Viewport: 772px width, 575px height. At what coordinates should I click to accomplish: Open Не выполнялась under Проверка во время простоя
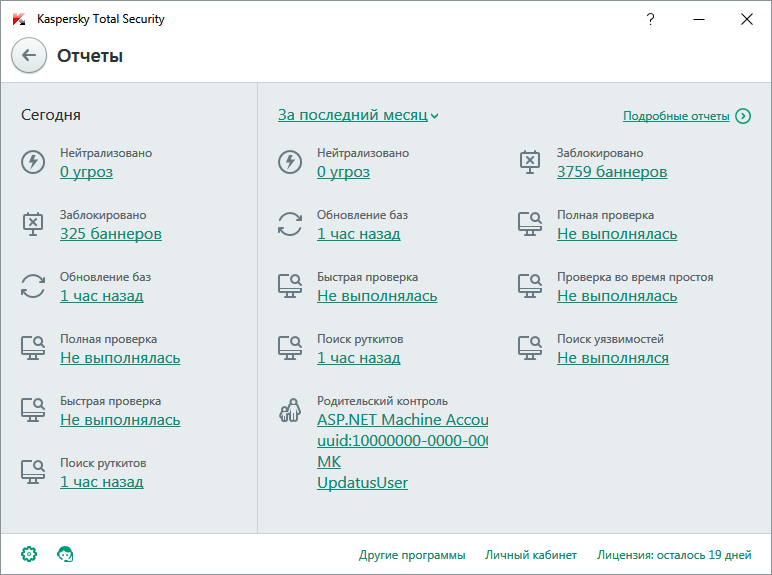(617, 296)
